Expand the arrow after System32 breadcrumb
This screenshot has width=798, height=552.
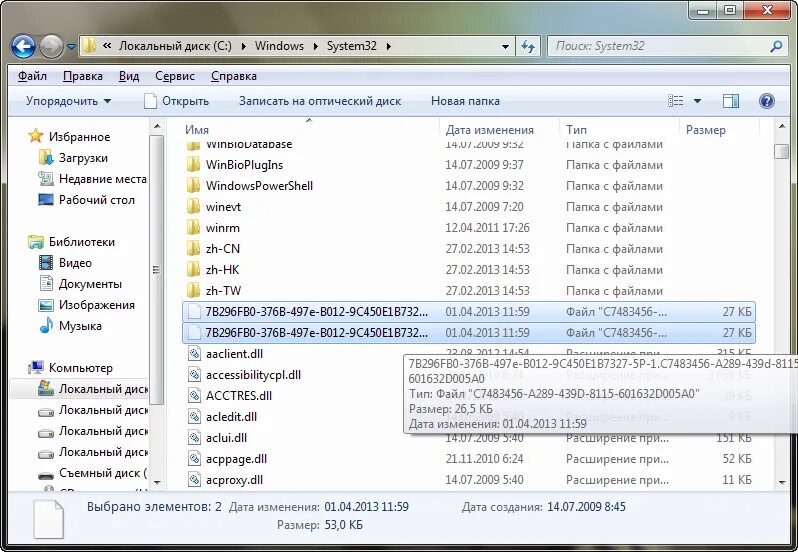[x=389, y=46]
